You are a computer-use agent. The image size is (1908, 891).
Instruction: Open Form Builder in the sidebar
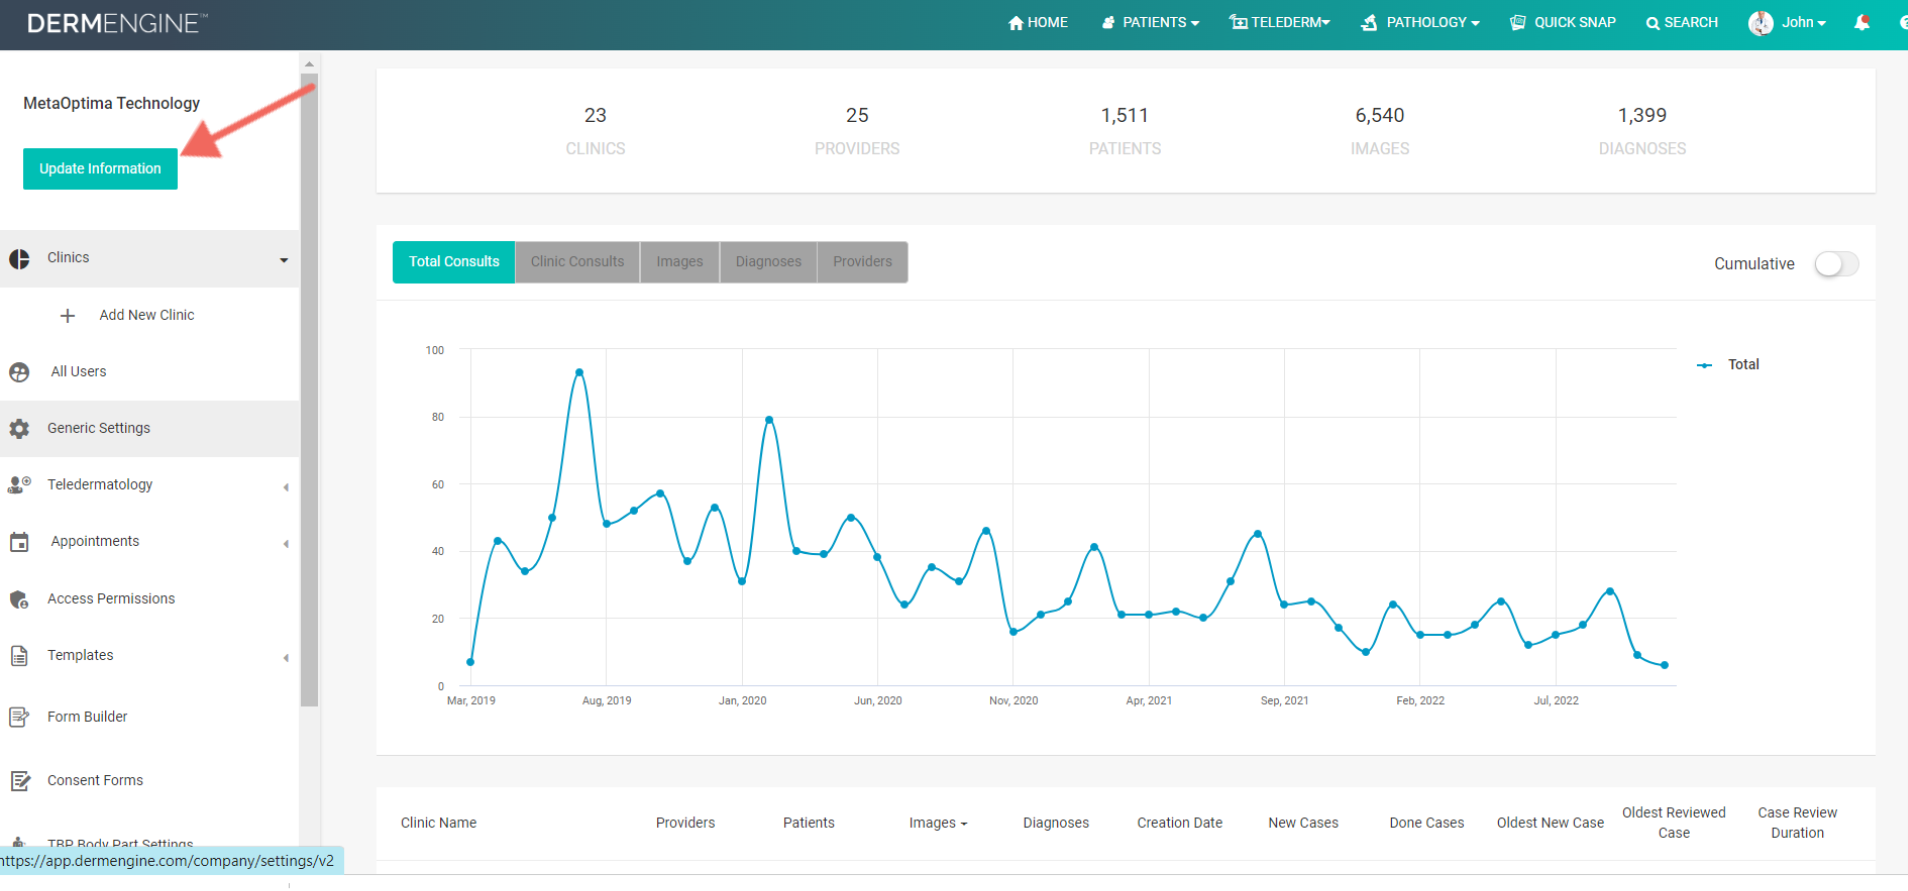(87, 717)
